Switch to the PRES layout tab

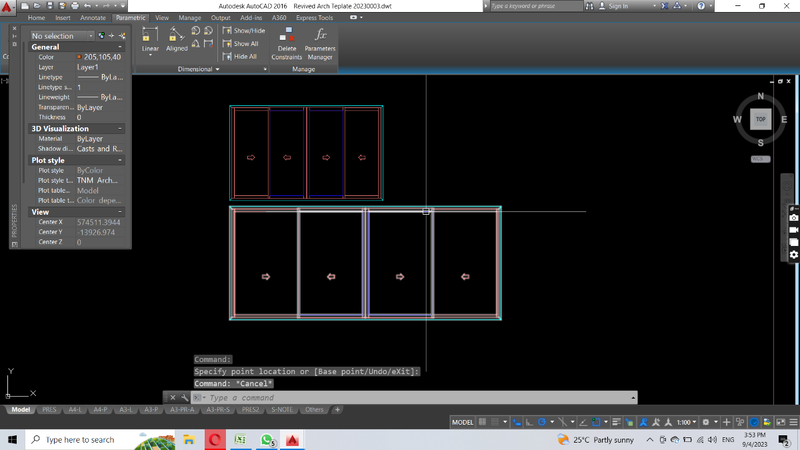[x=49, y=410]
